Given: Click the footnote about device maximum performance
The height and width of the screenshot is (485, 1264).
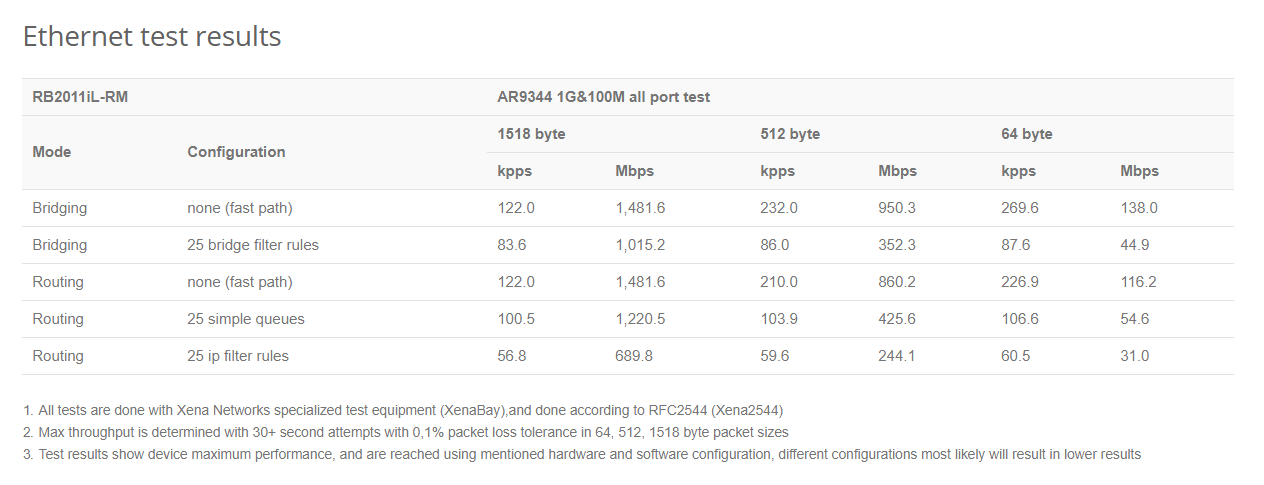Looking at the screenshot, I should pos(581,454).
